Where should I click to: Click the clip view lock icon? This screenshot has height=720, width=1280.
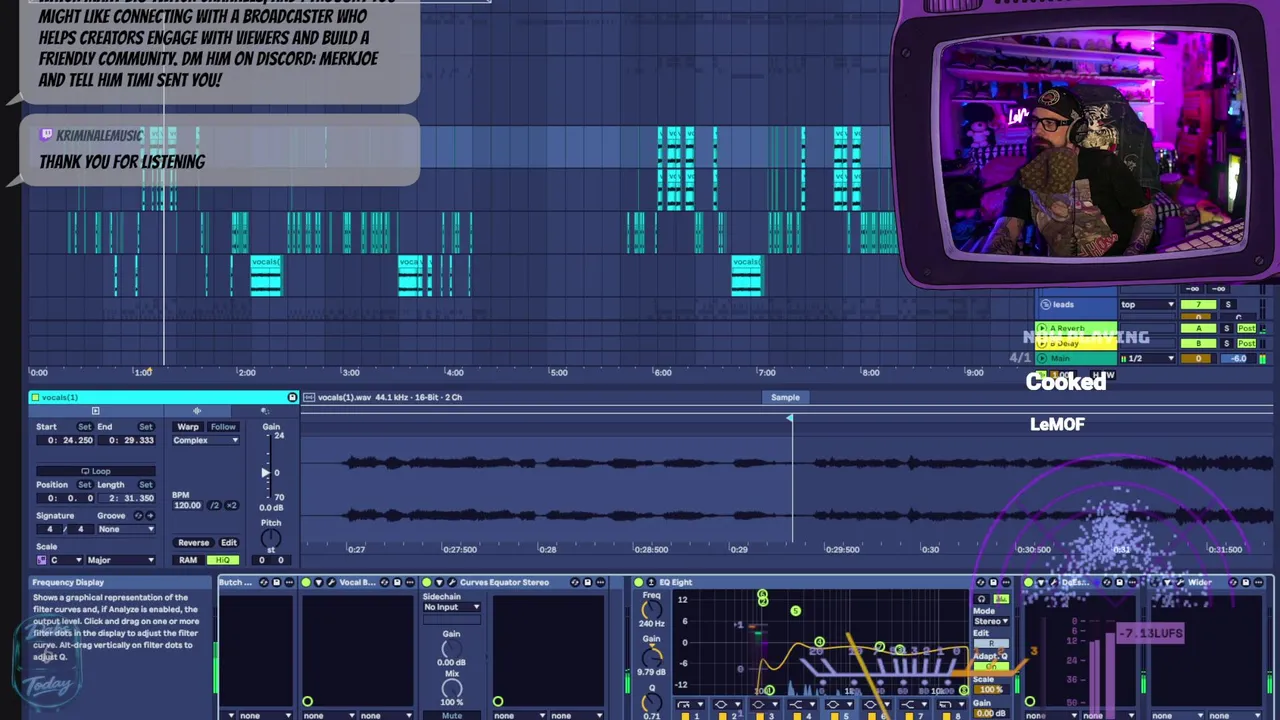[292, 397]
